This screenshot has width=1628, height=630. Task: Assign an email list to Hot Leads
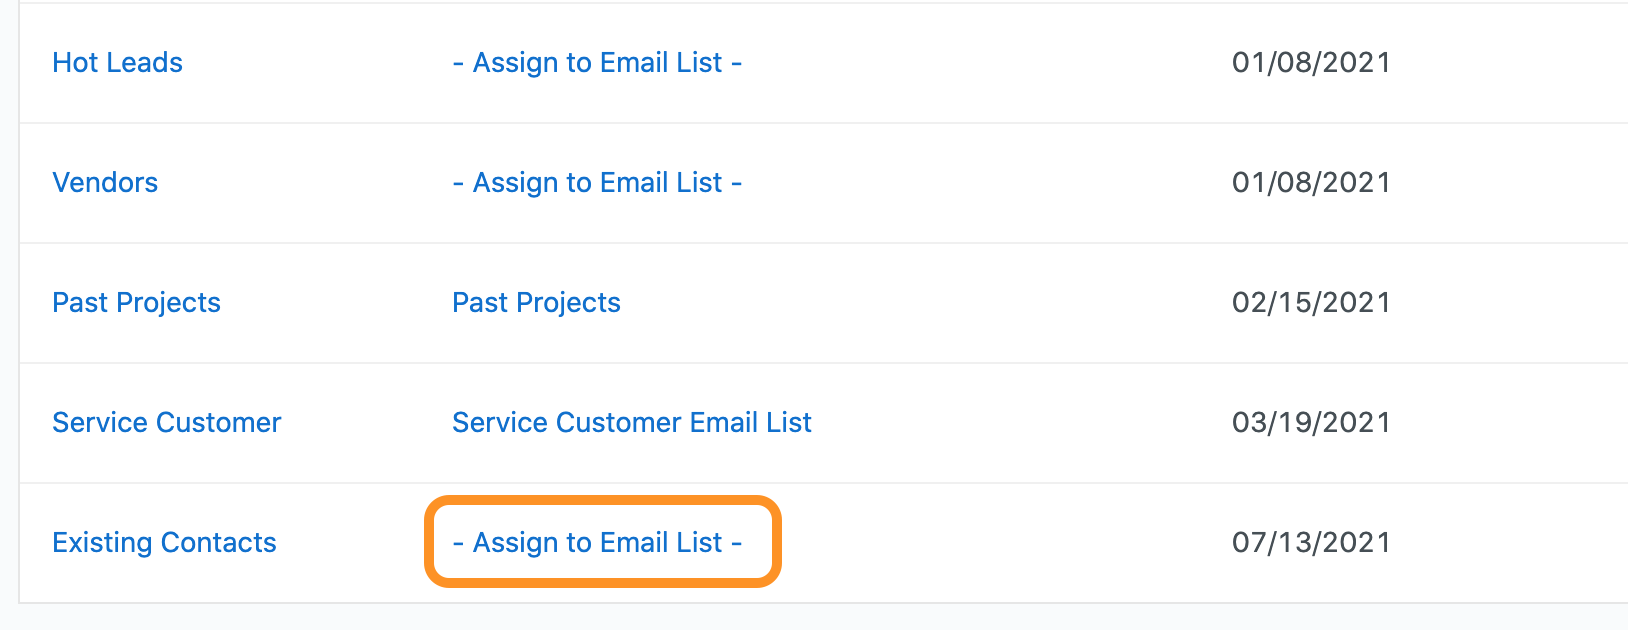click(x=597, y=62)
